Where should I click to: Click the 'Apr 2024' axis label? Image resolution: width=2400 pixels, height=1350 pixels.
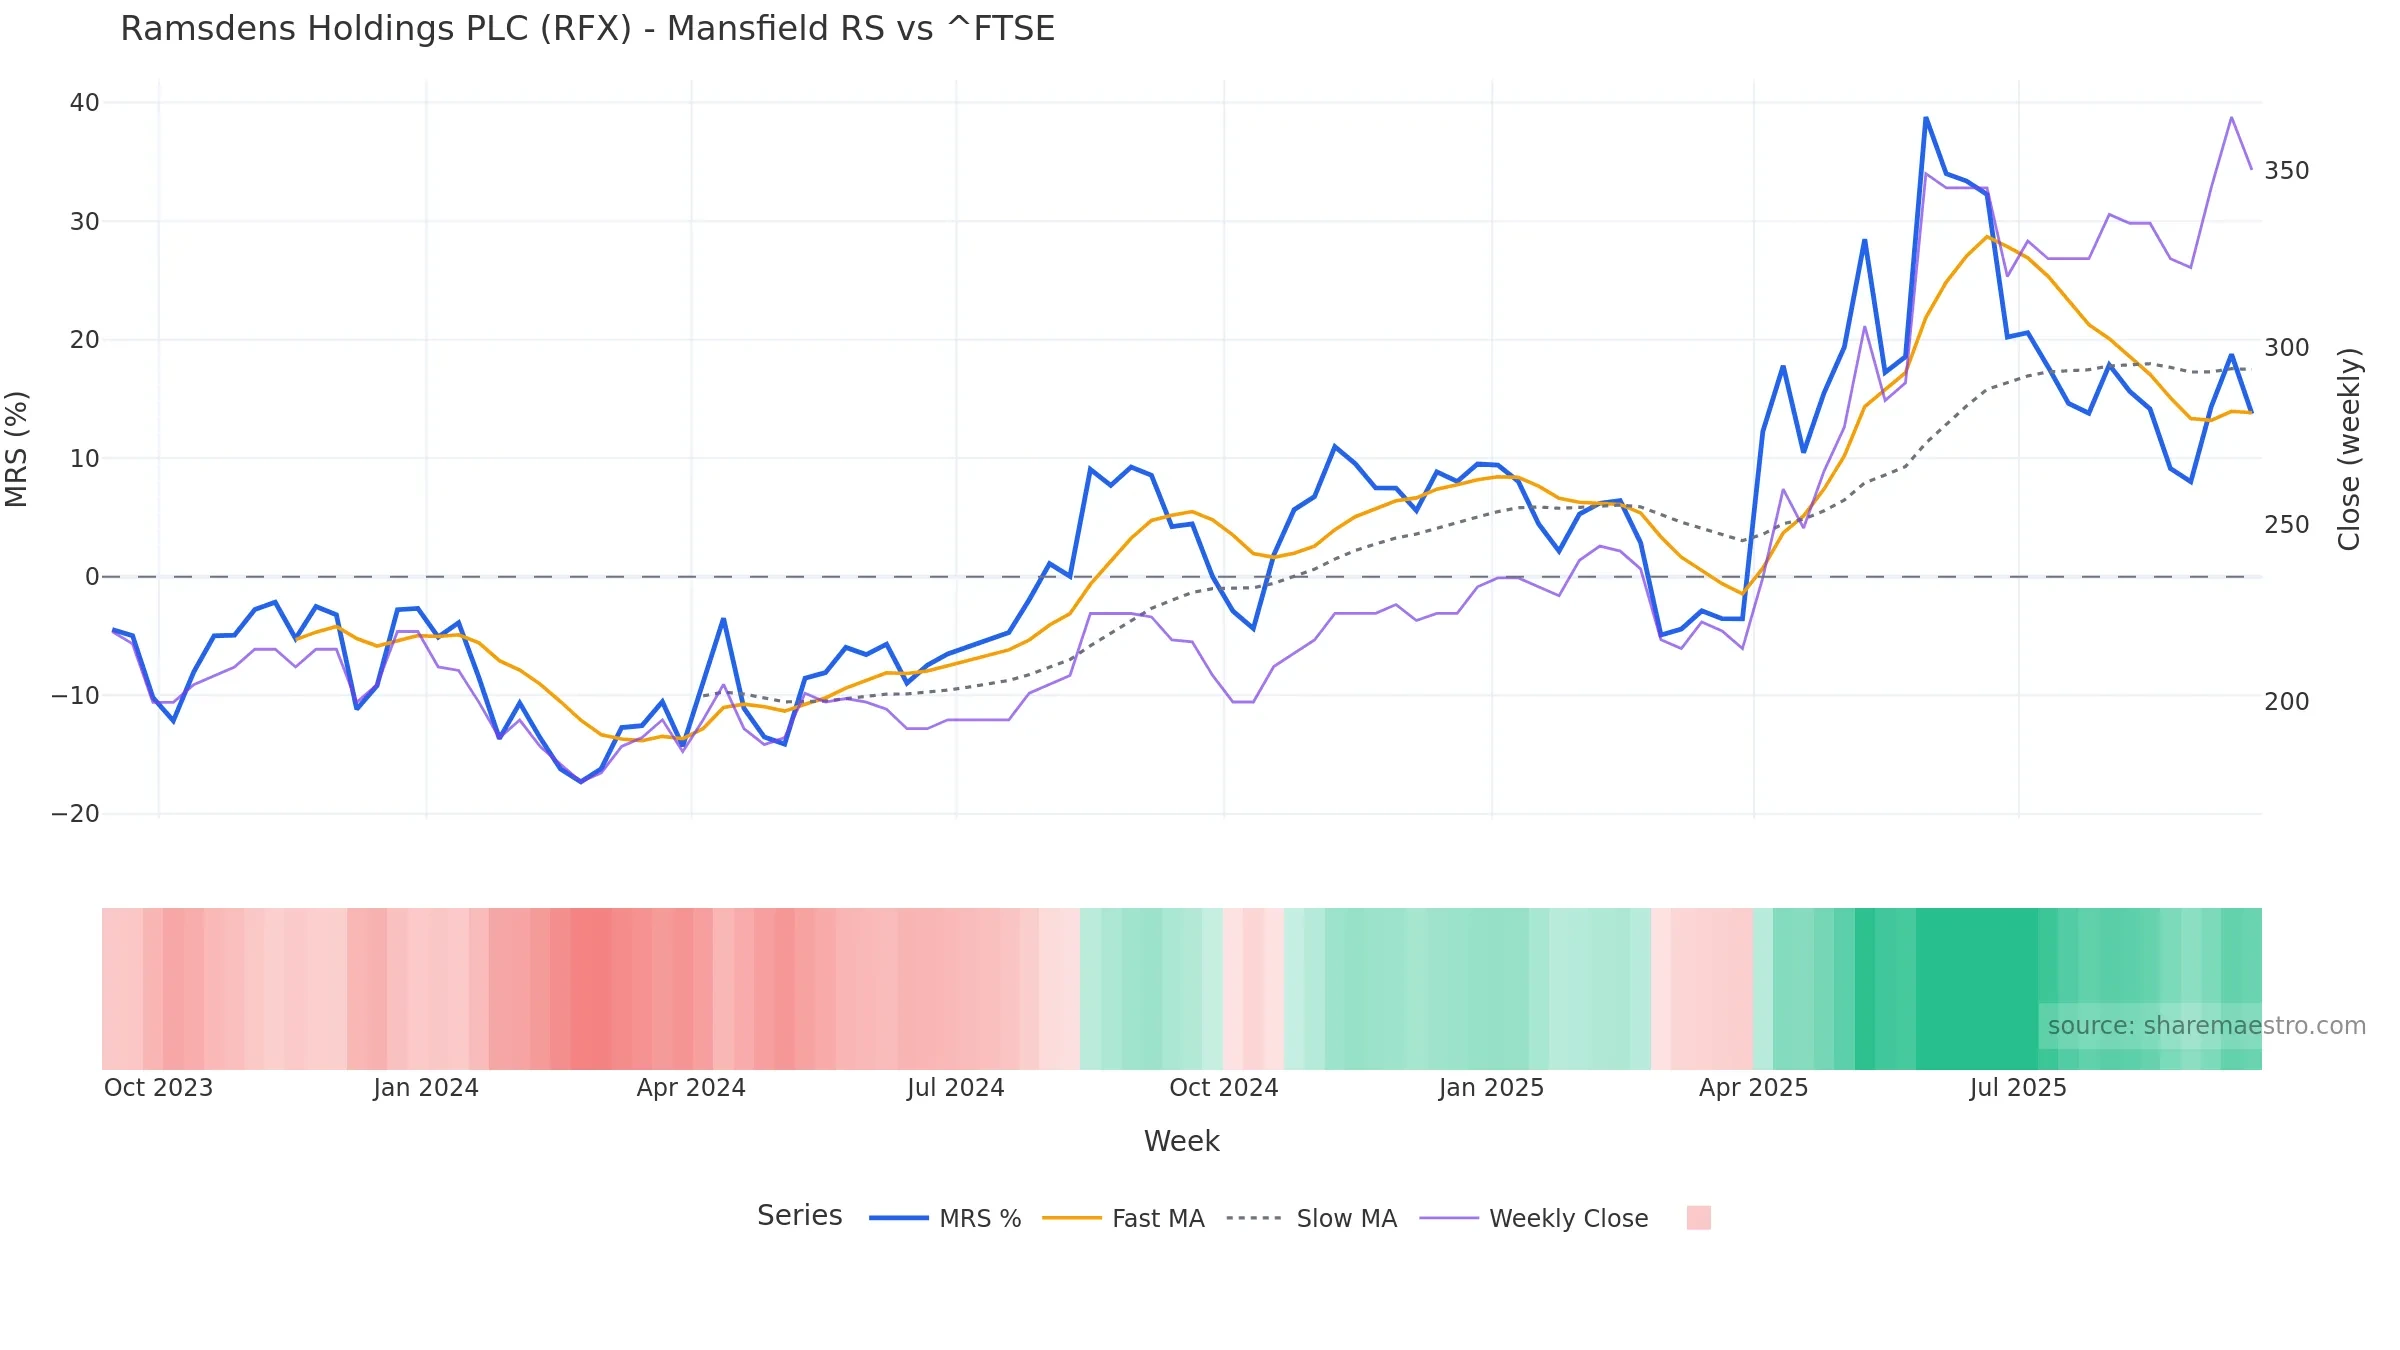pos(691,1088)
